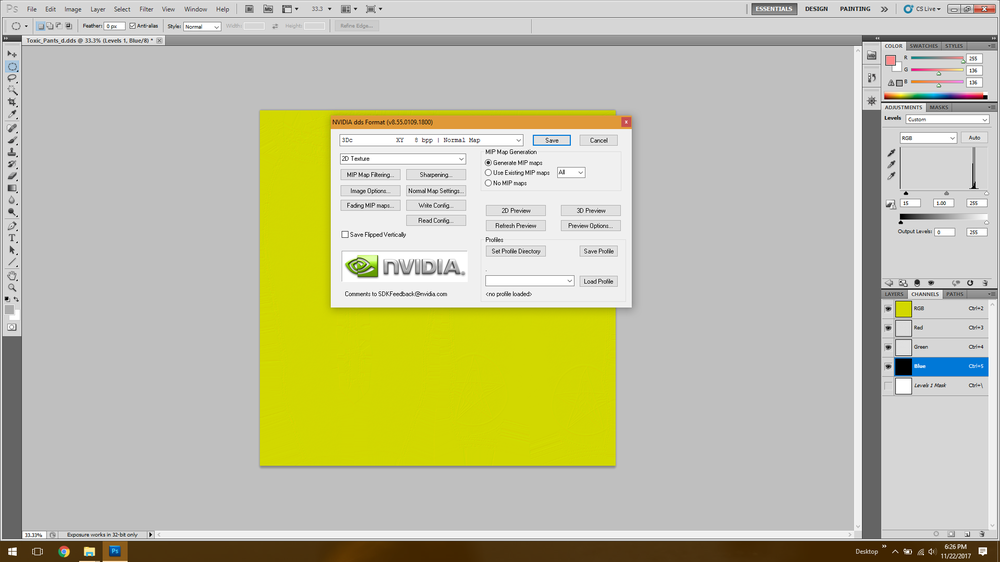Select the Line shape tool

point(12,263)
